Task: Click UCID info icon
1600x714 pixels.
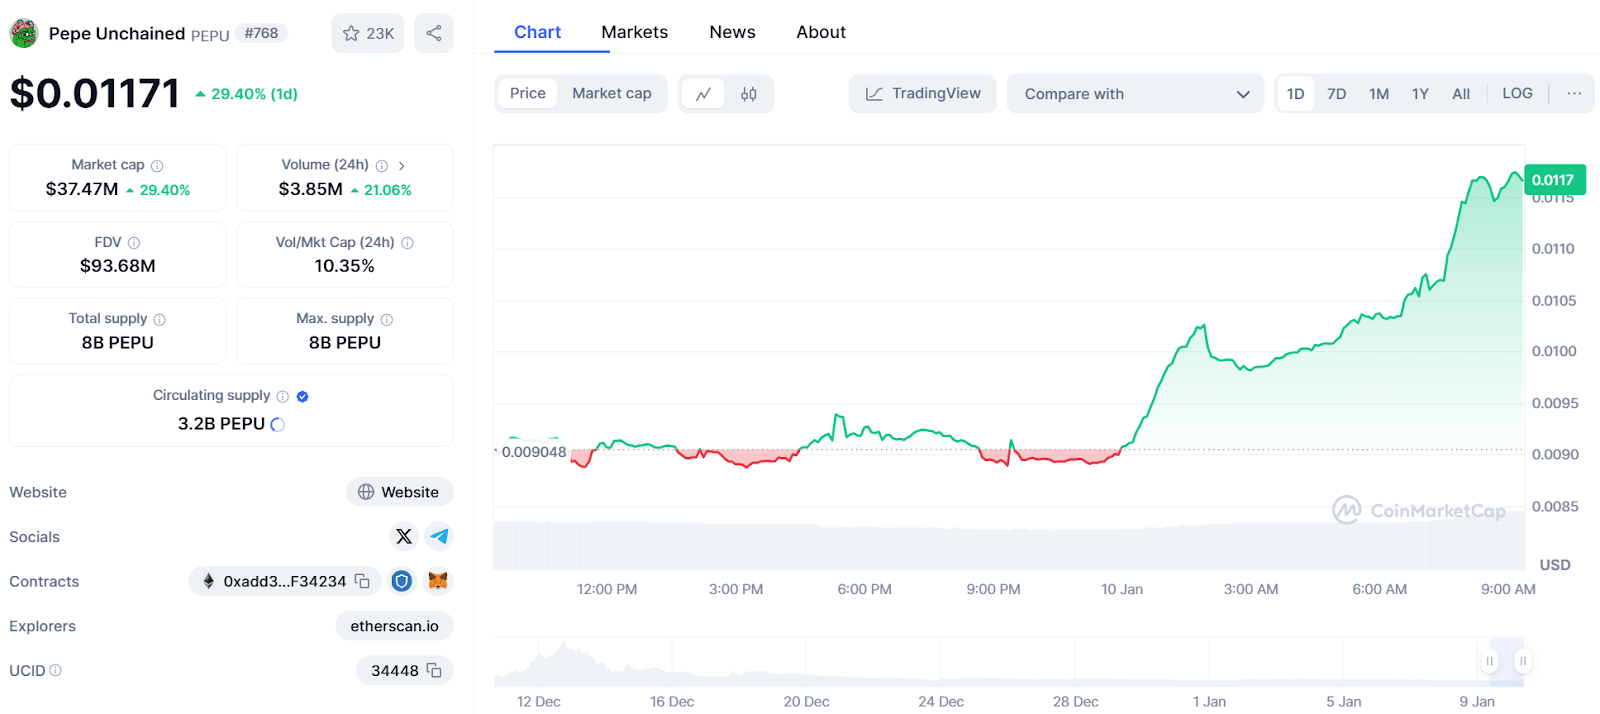Action: 55,670
